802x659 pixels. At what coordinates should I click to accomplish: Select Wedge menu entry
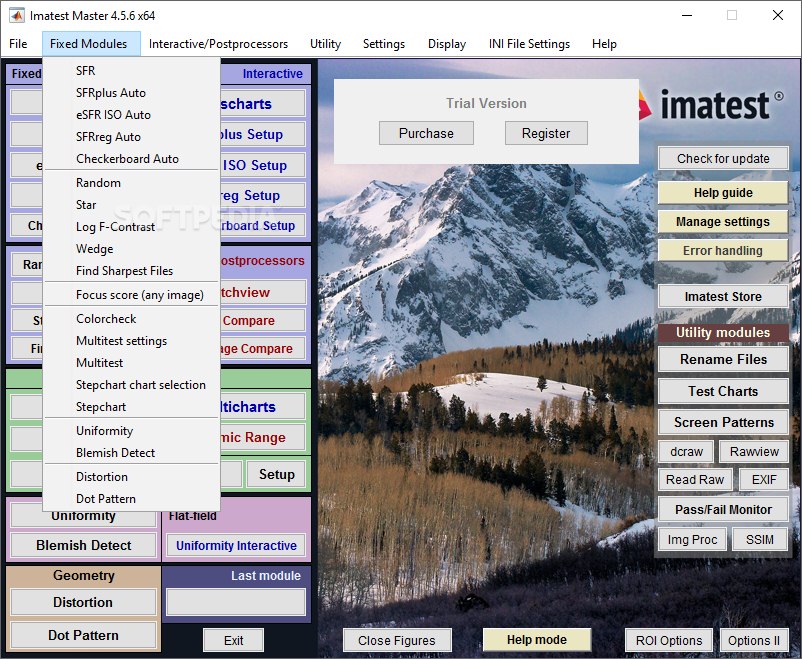point(132,249)
